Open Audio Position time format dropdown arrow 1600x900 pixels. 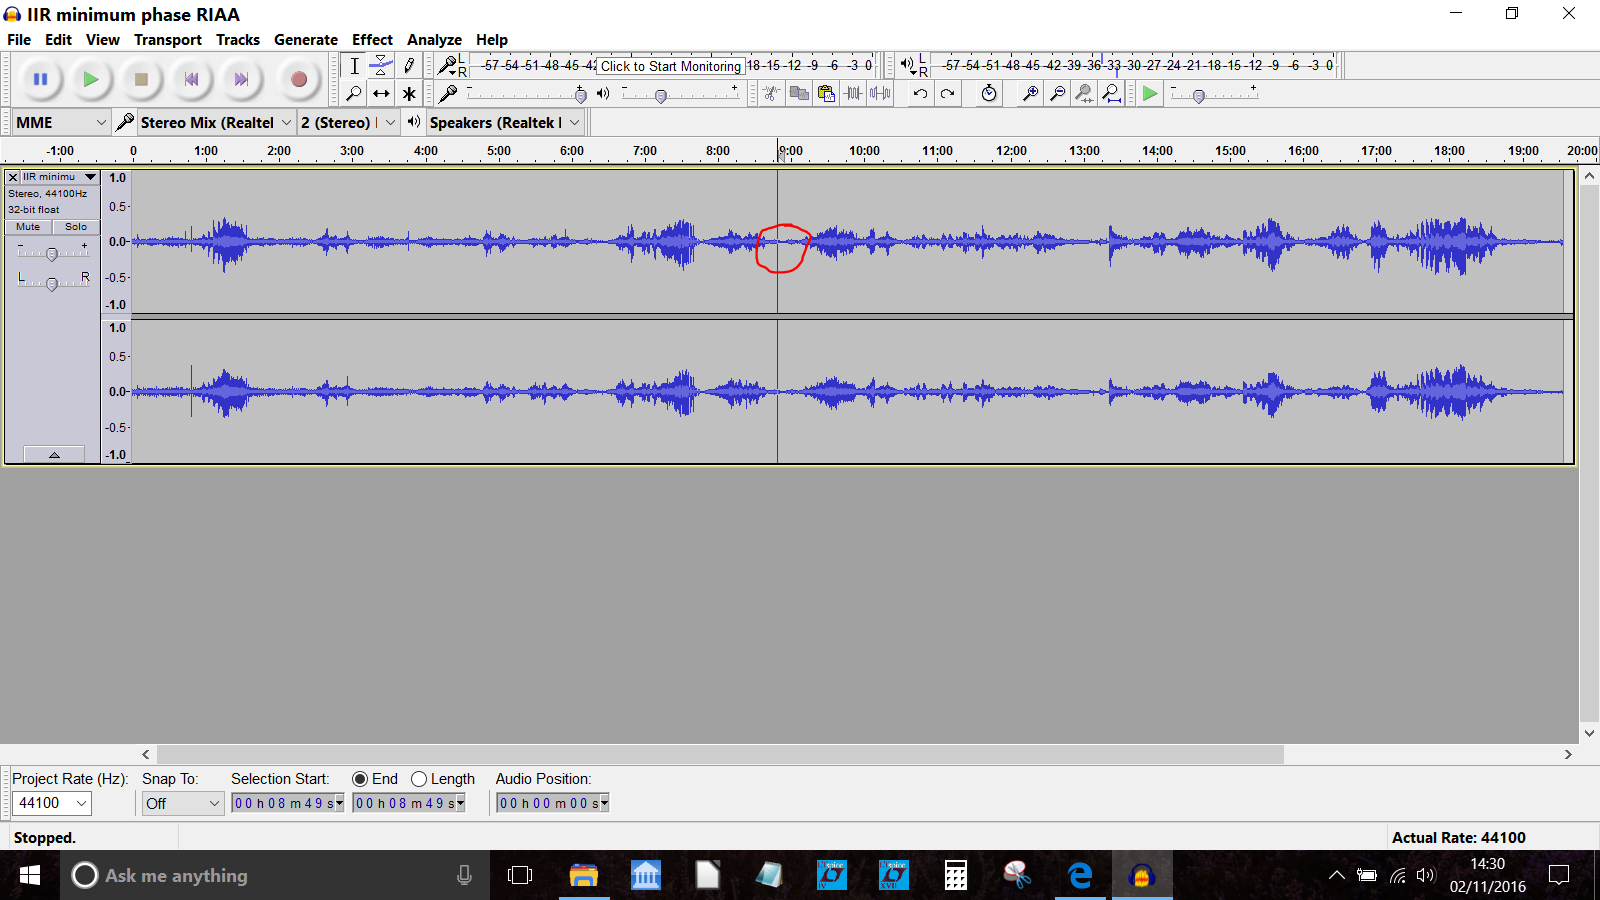pyautogui.click(x=604, y=803)
